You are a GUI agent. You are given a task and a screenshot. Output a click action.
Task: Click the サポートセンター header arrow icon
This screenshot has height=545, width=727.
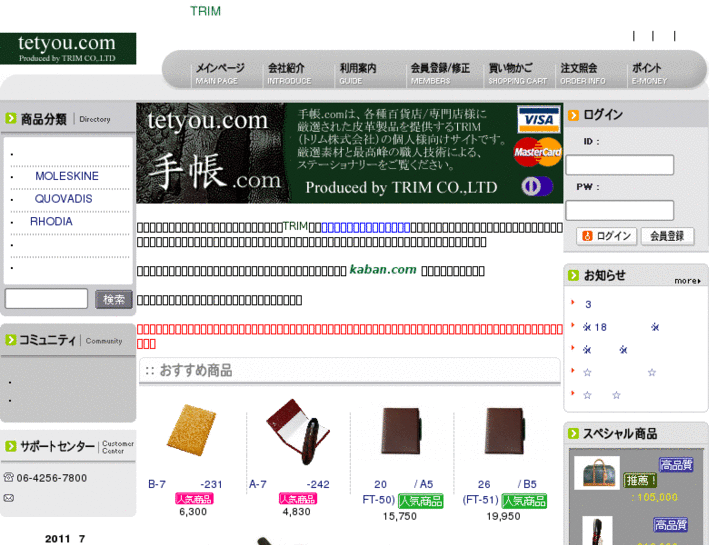click(x=11, y=446)
